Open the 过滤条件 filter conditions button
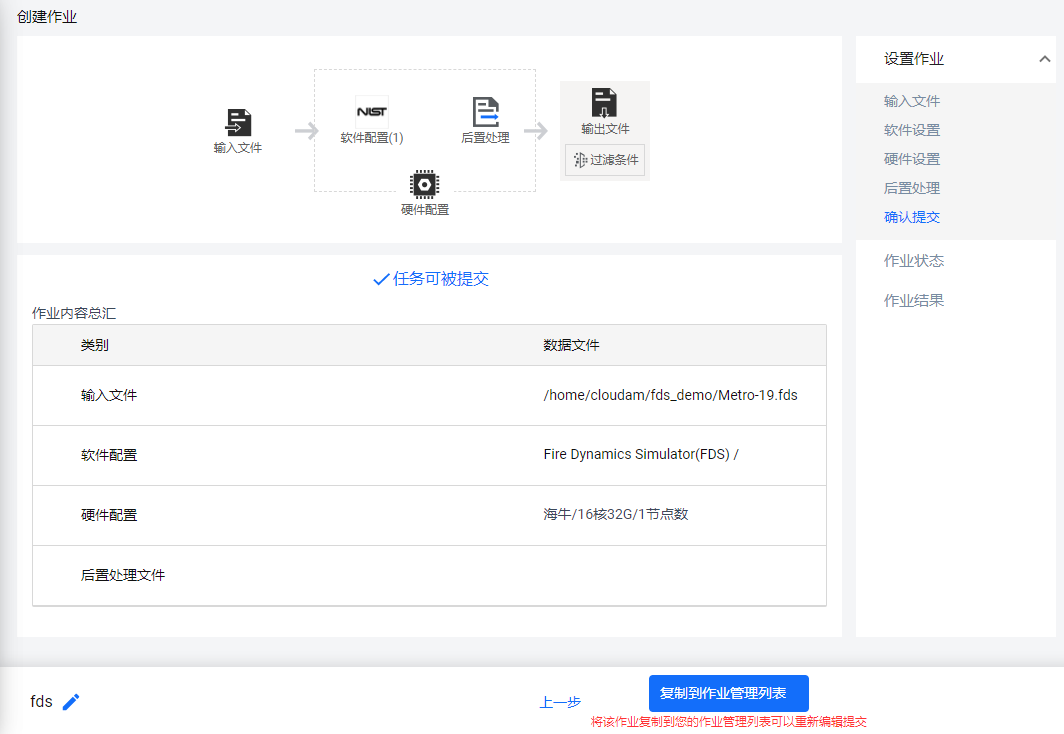Screen dimensions: 1064x734 [605, 160]
